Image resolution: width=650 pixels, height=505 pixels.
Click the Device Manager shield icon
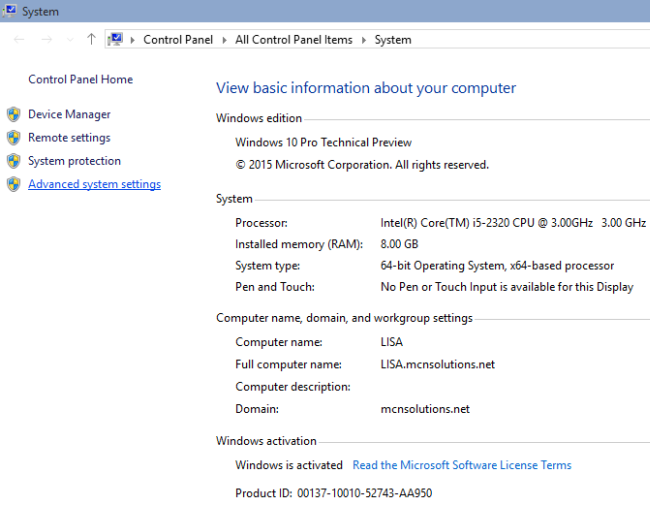13,114
